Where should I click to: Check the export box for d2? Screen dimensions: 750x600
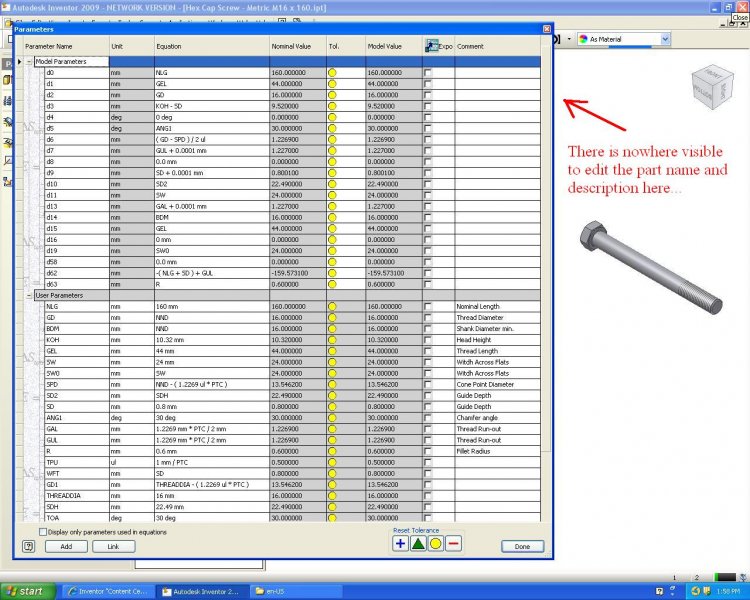click(428, 95)
